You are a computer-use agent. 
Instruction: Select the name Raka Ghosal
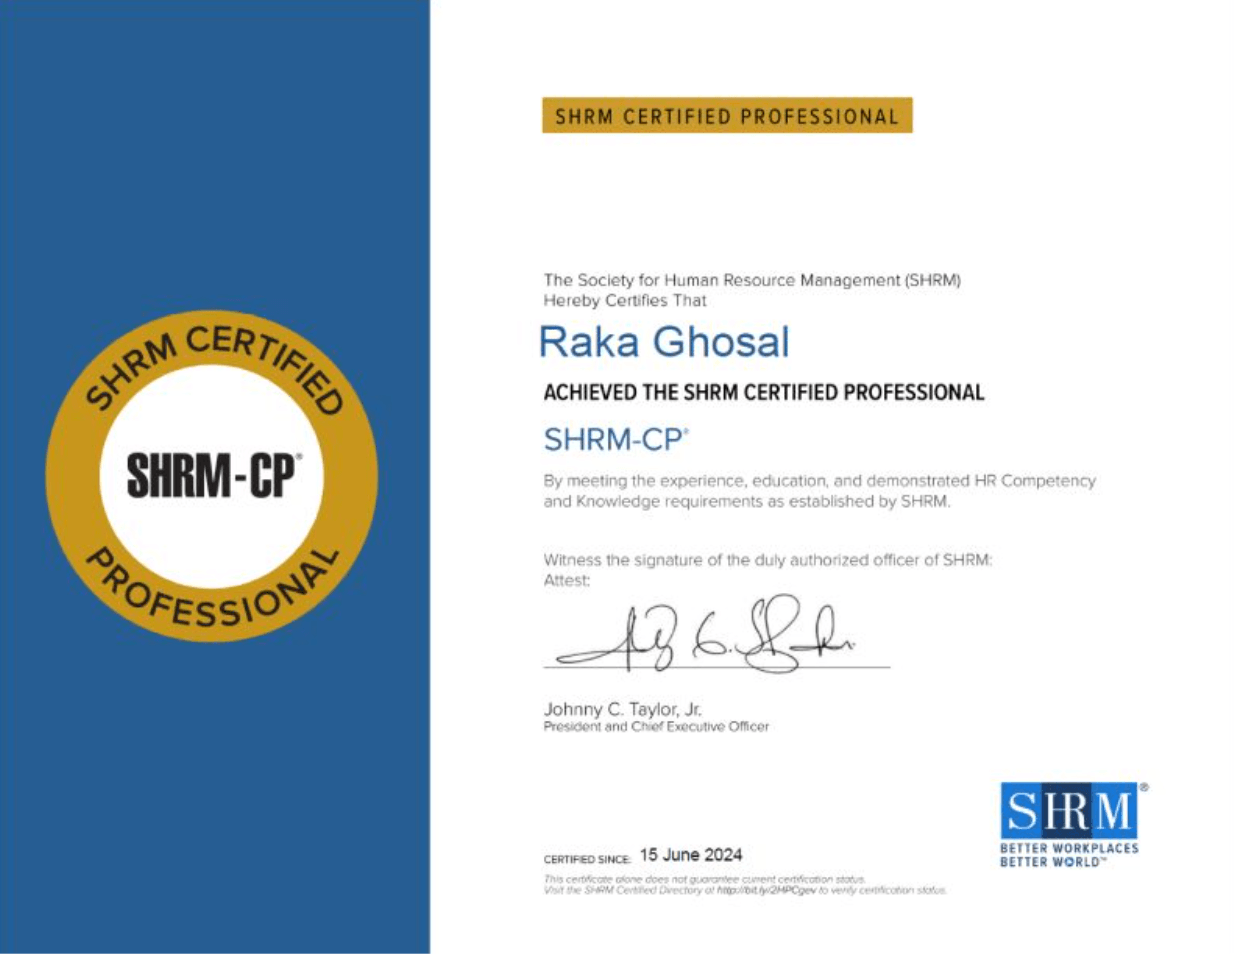[664, 342]
